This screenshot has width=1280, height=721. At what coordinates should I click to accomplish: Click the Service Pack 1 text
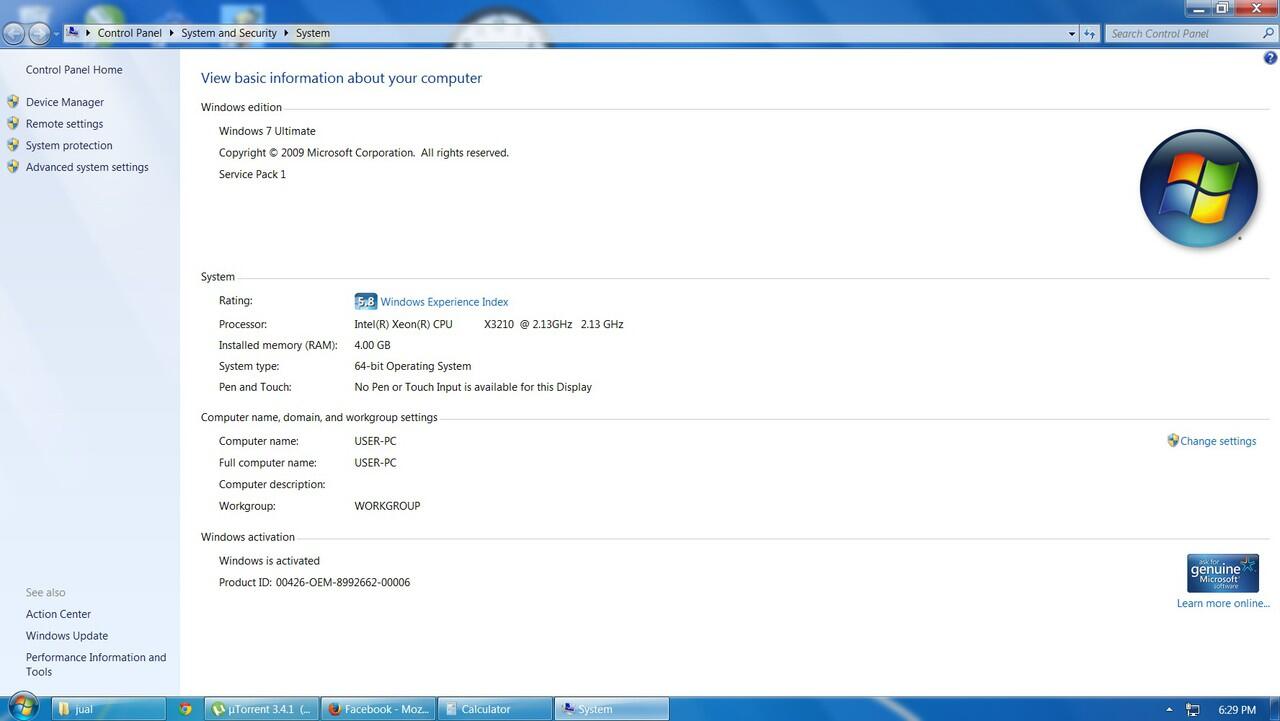[252, 174]
